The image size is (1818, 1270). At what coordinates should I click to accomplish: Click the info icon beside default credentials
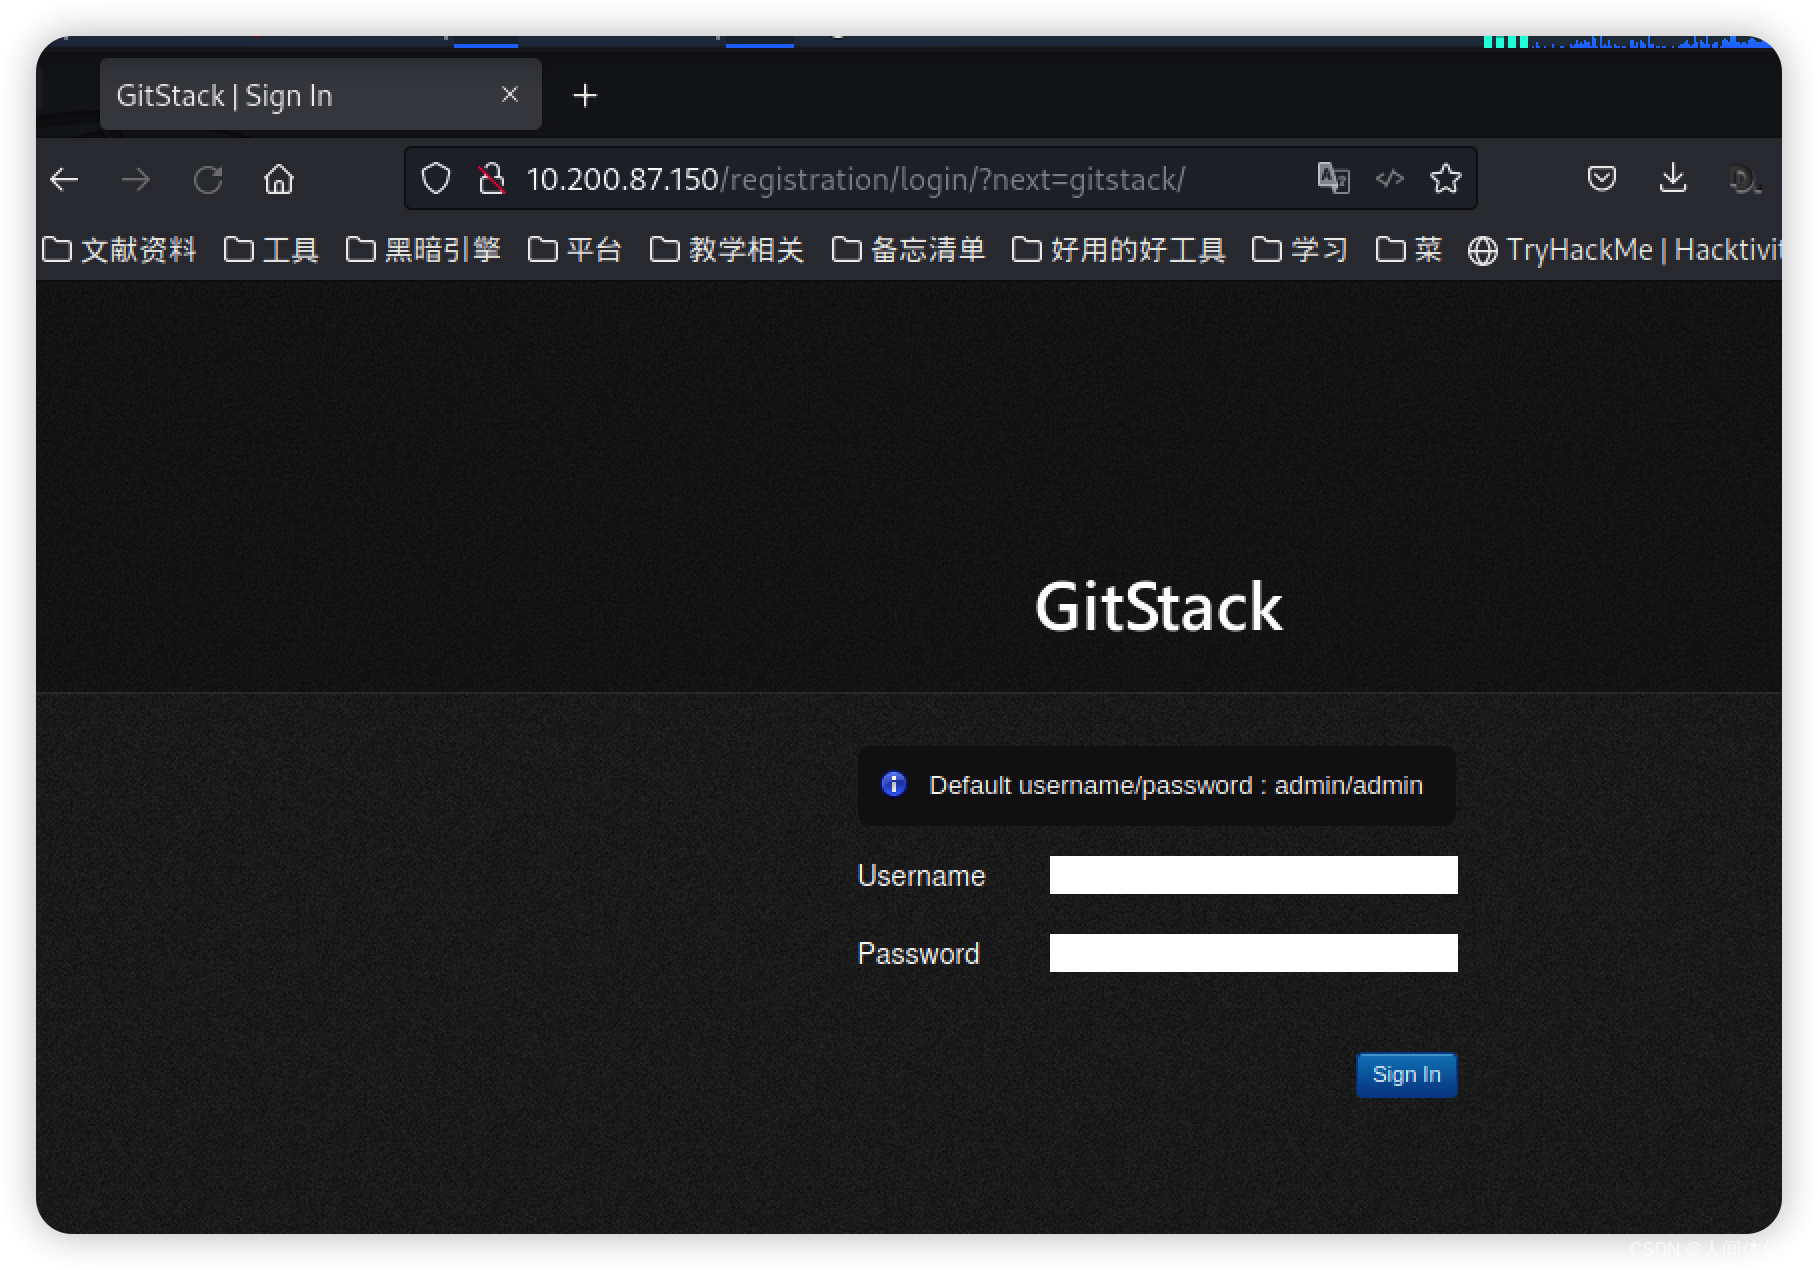tap(894, 784)
